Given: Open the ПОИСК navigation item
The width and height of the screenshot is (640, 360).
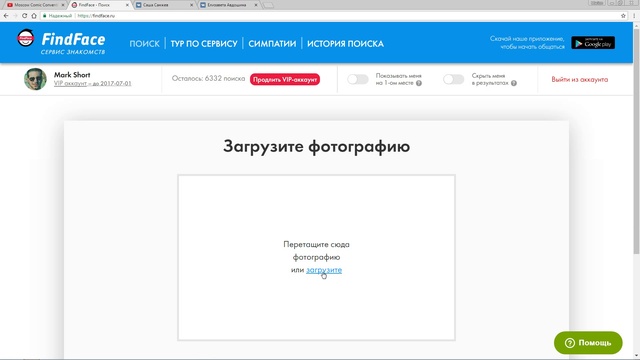Looking at the screenshot, I should point(144,44).
